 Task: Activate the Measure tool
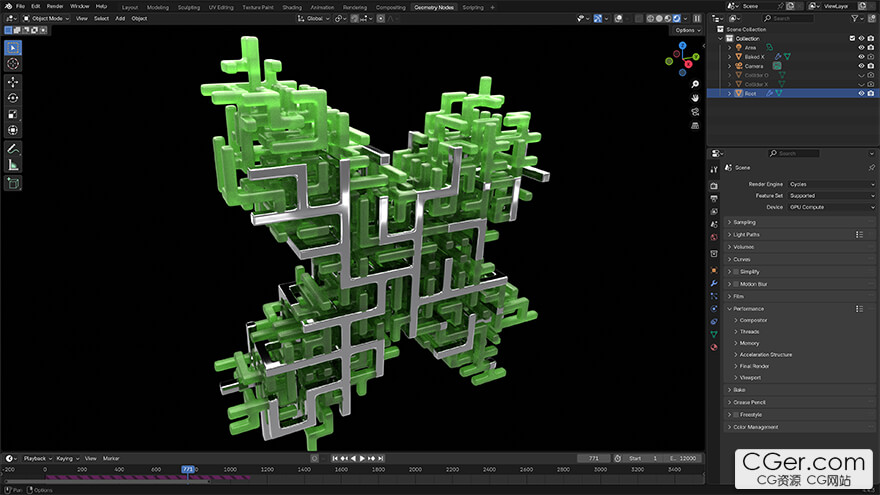coord(13,164)
